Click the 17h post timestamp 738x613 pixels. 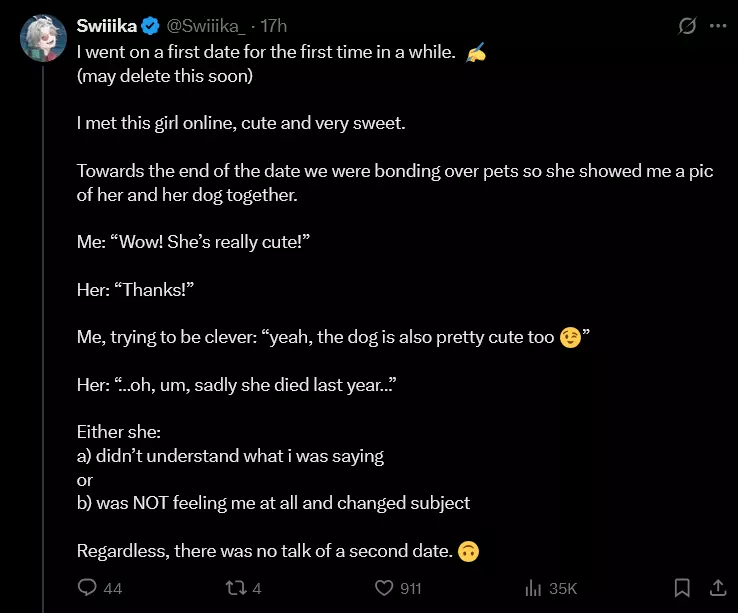pos(273,26)
